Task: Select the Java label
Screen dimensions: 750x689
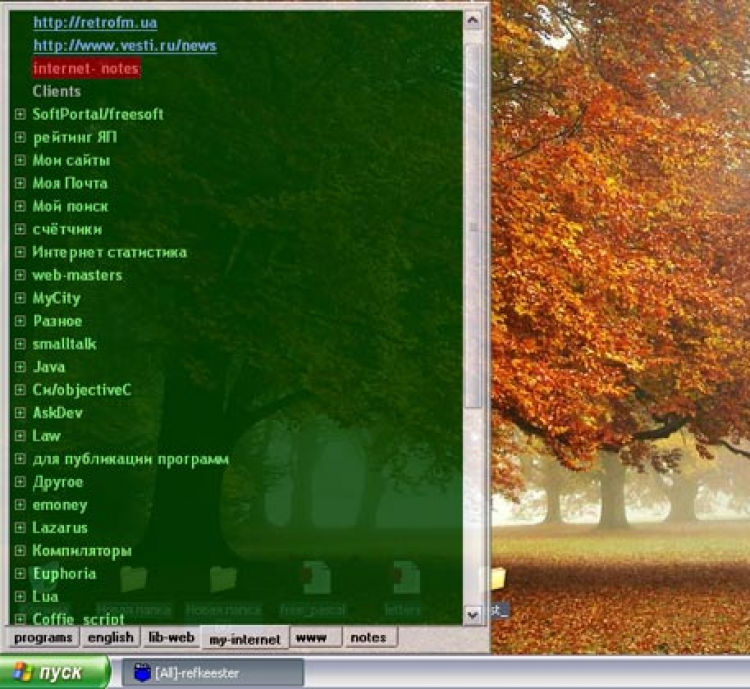Action: click(49, 367)
